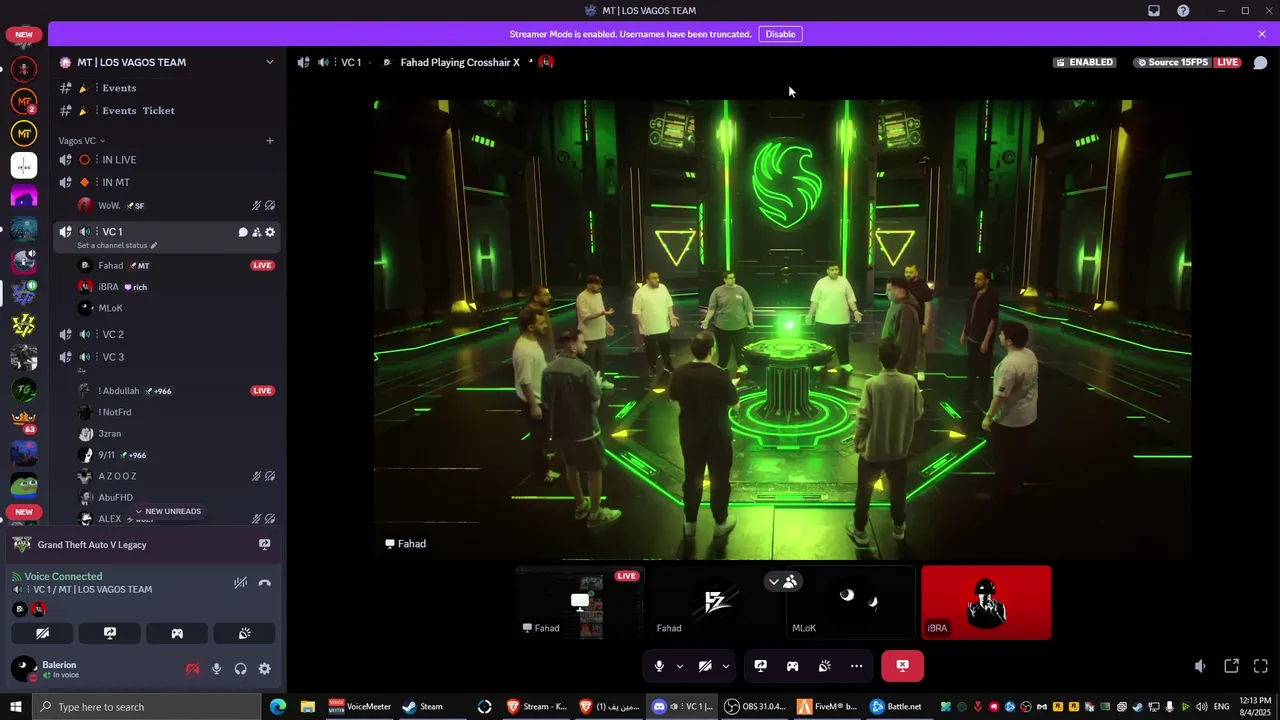
Task: Stop watching stream with red button
Action: pos(902,666)
